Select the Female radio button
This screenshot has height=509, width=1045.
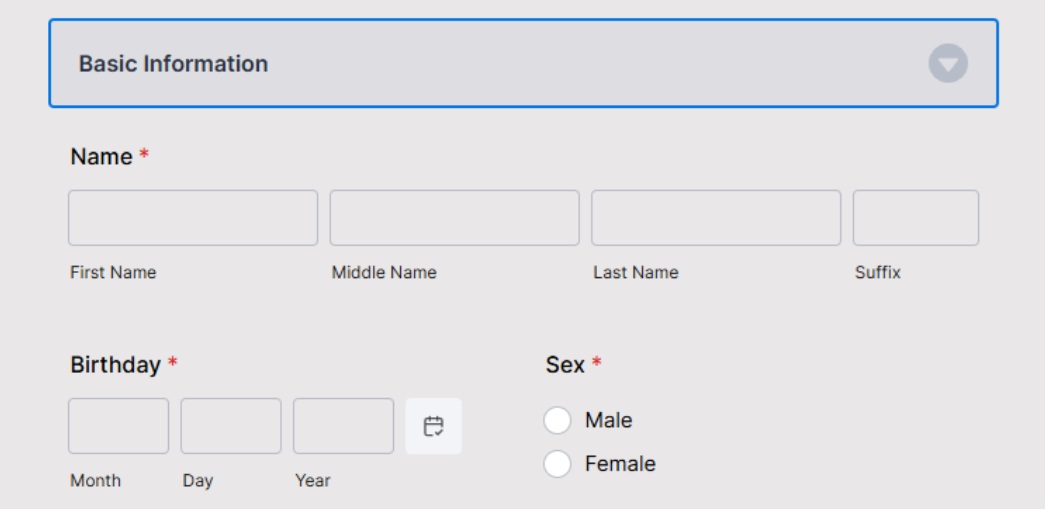[x=557, y=464]
